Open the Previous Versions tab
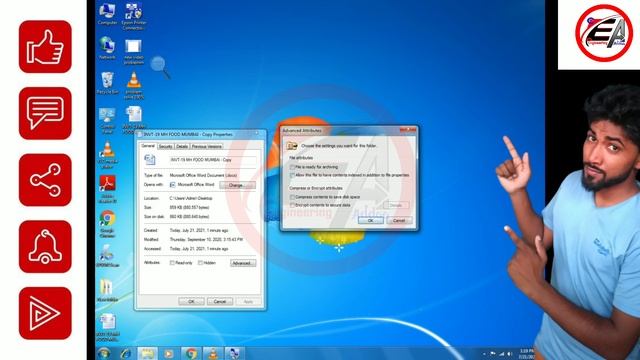Viewport: 640px width, 360px height. [x=207, y=146]
